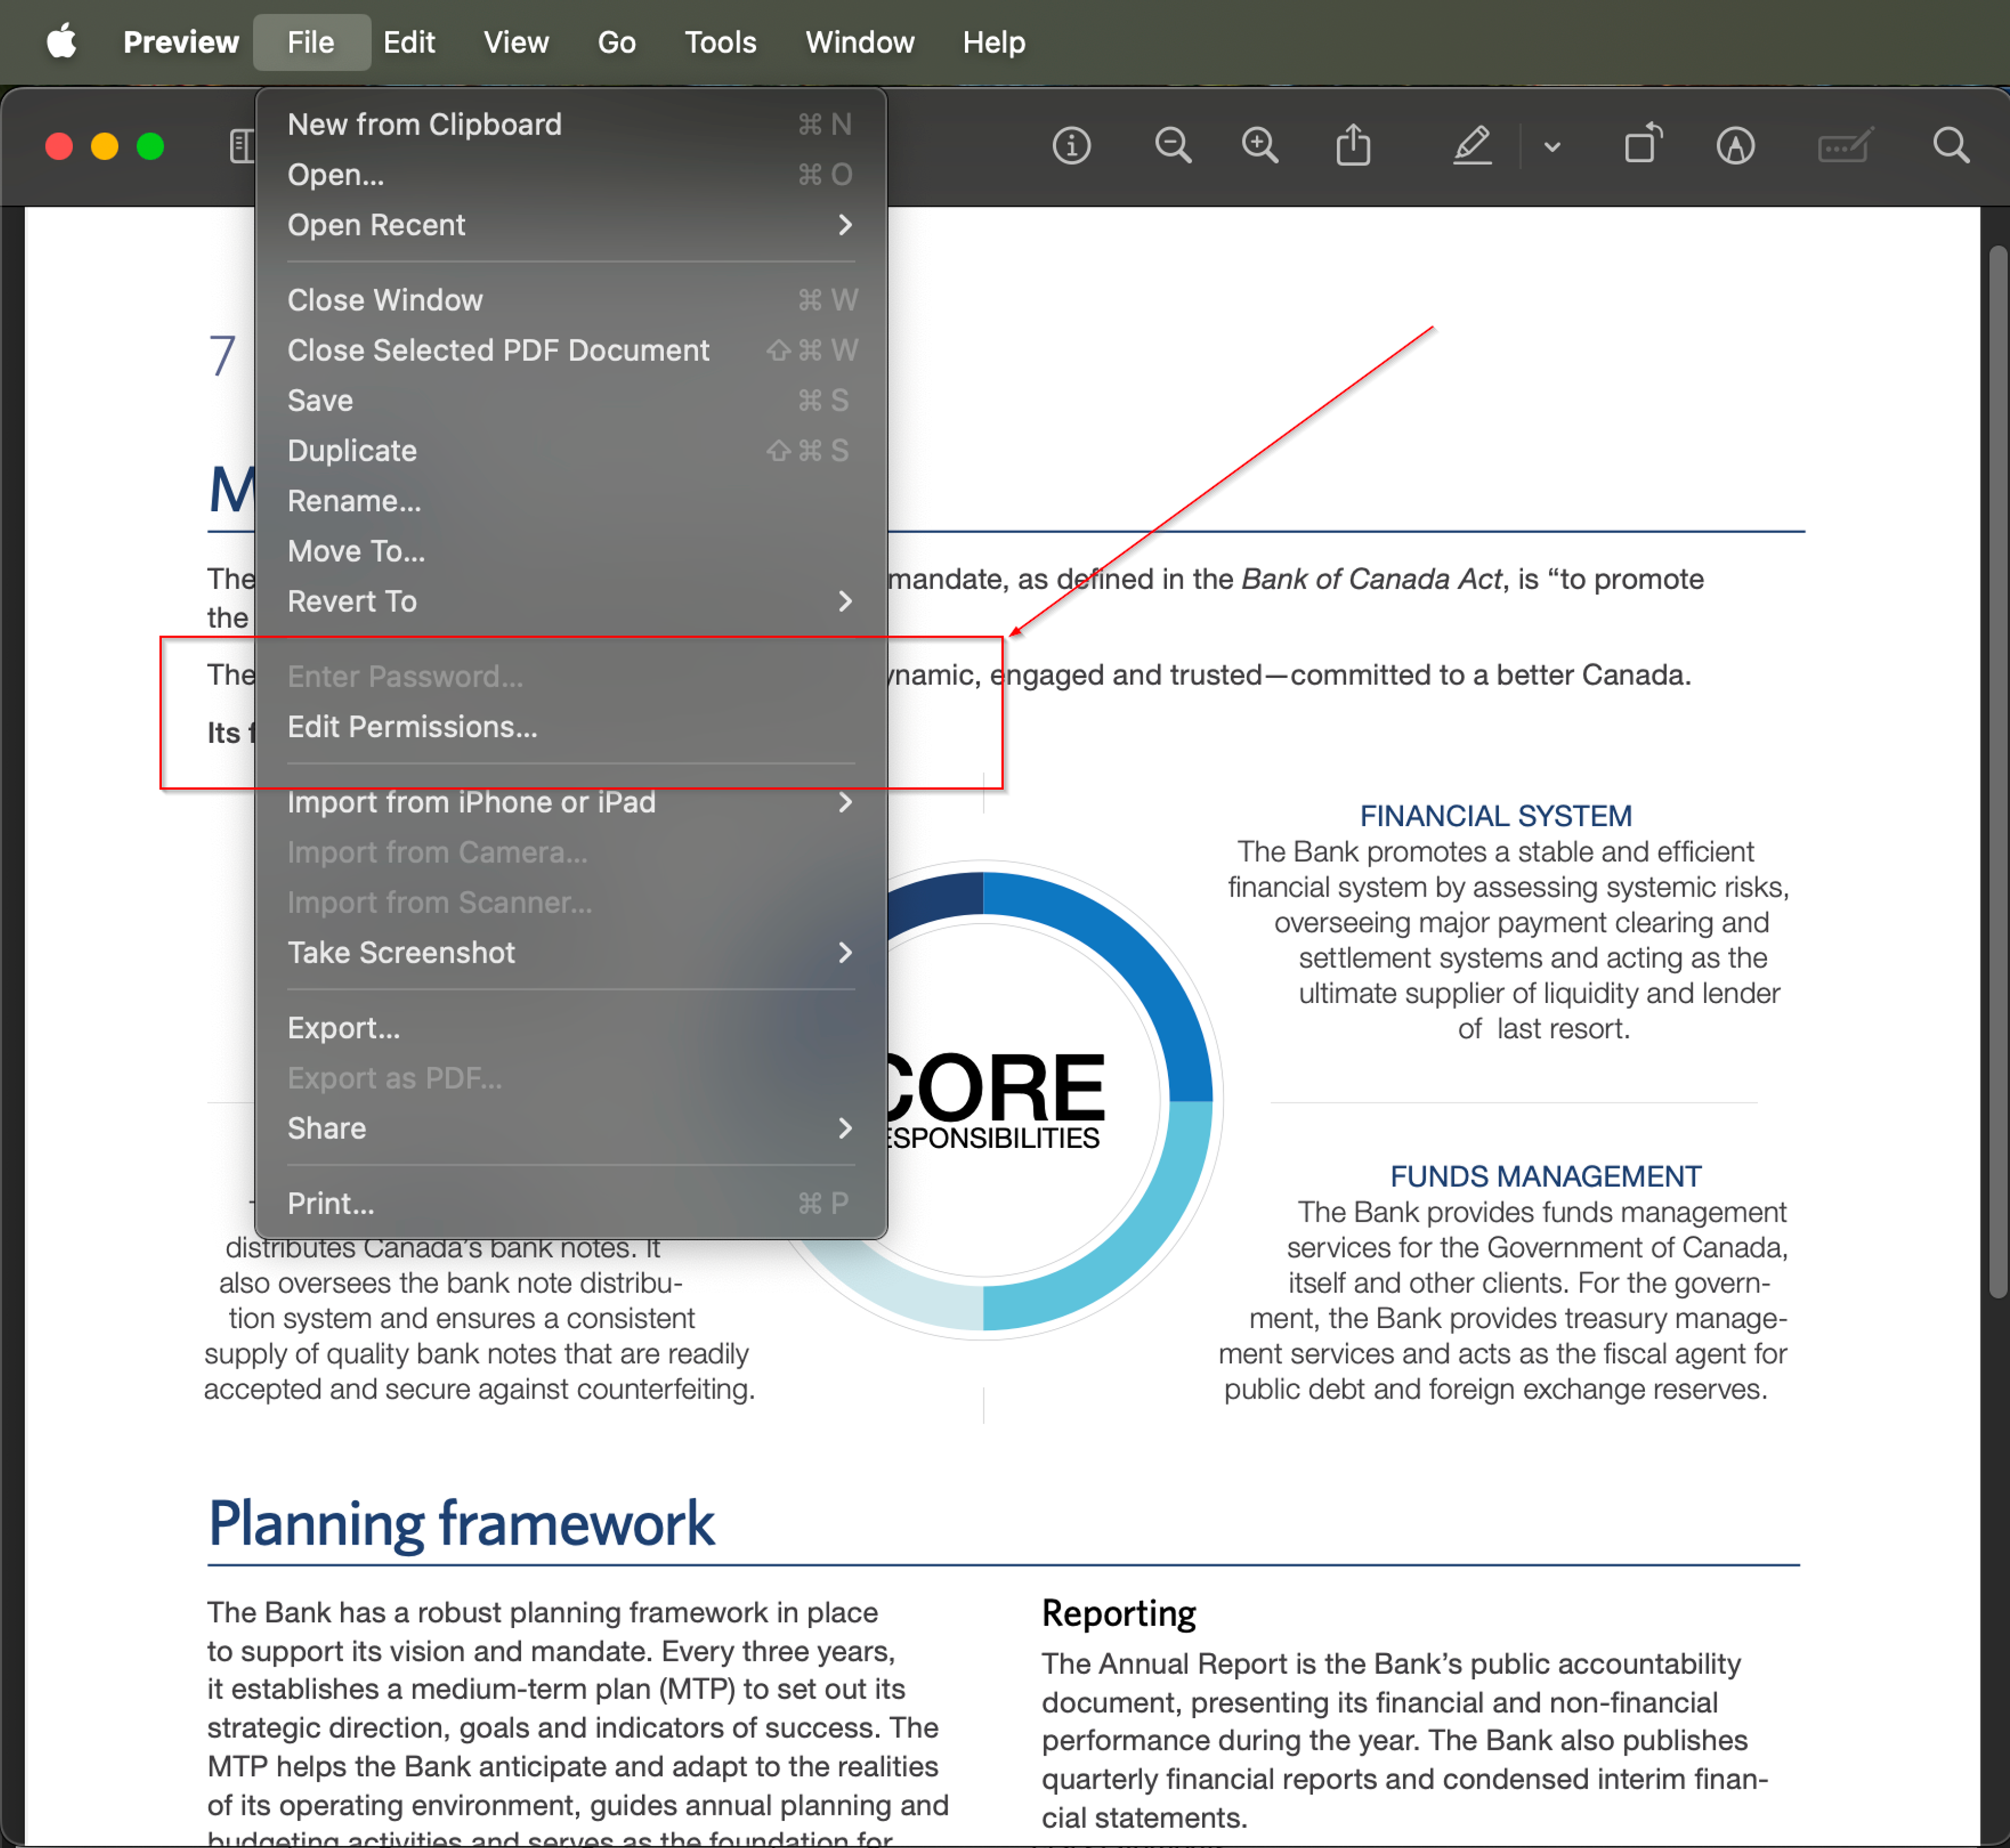Select the highlight pen tool
The height and width of the screenshot is (1848, 2010).
[x=1472, y=146]
